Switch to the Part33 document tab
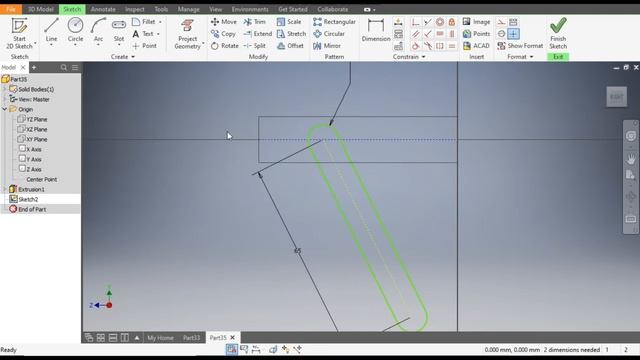640x360 pixels. point(191,338)
